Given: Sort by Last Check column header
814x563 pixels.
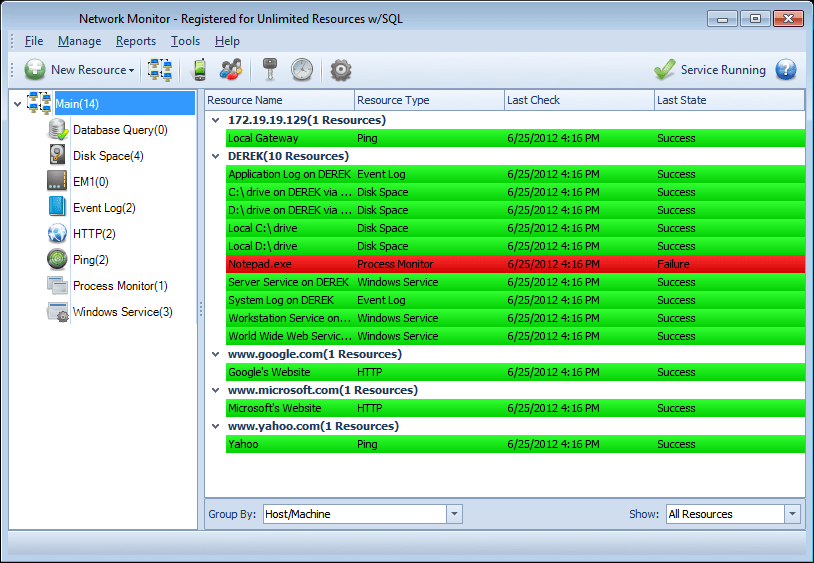Looking at the screenshot, I should tap(579, 100).
